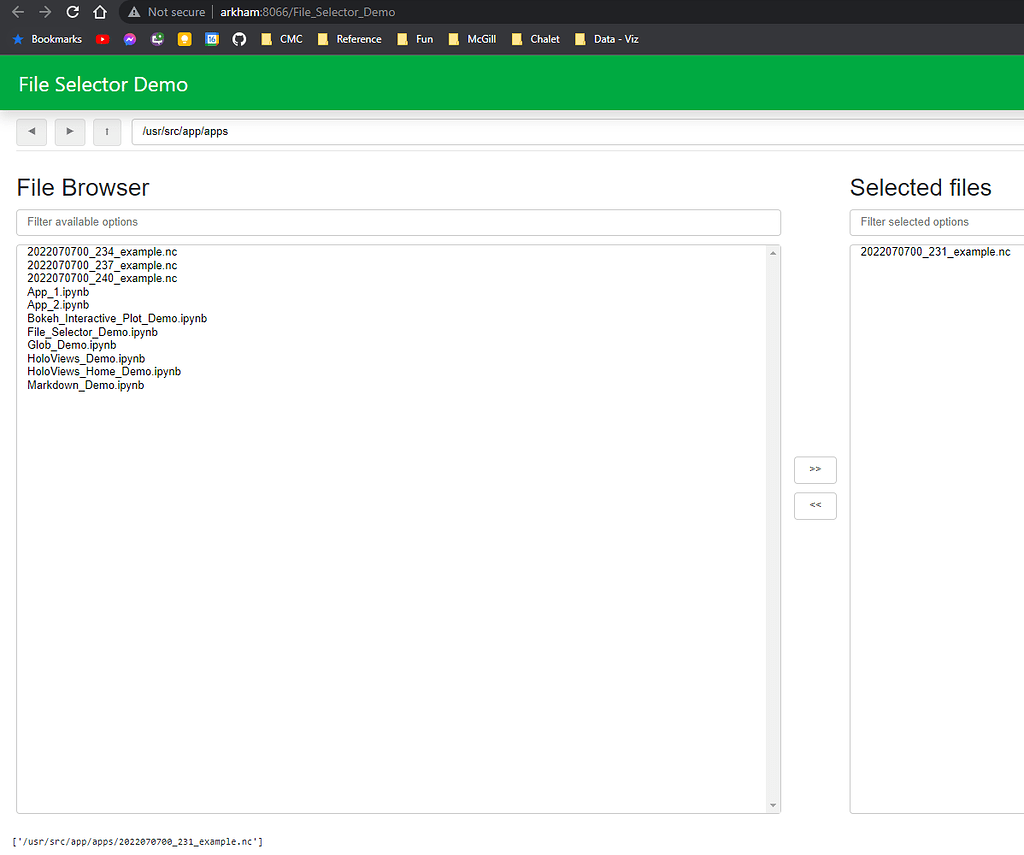Open the Messenger bookmark
Screen dimensions: 1024x855
click(x=129, y=39)
